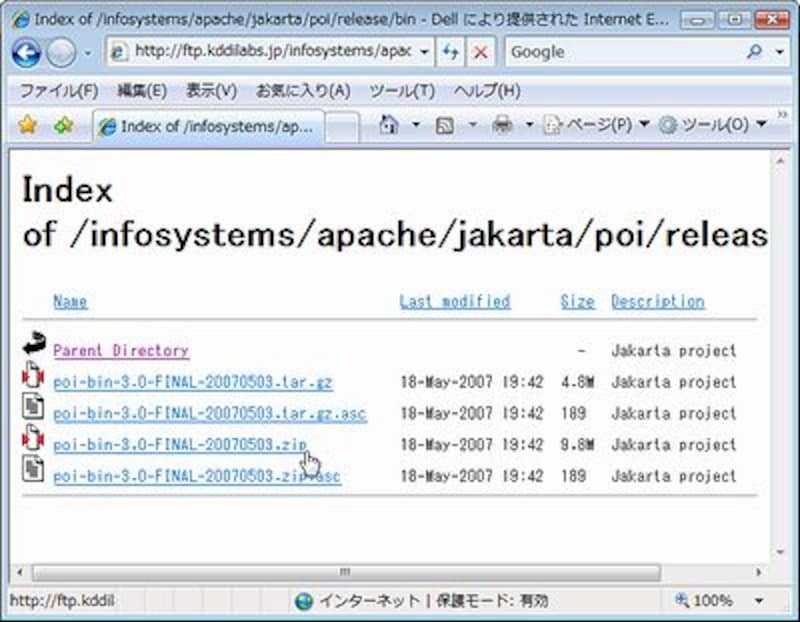Open the zoom level 100% dropdown
This screenshot has height=622, width=800.
pos(757,601)
